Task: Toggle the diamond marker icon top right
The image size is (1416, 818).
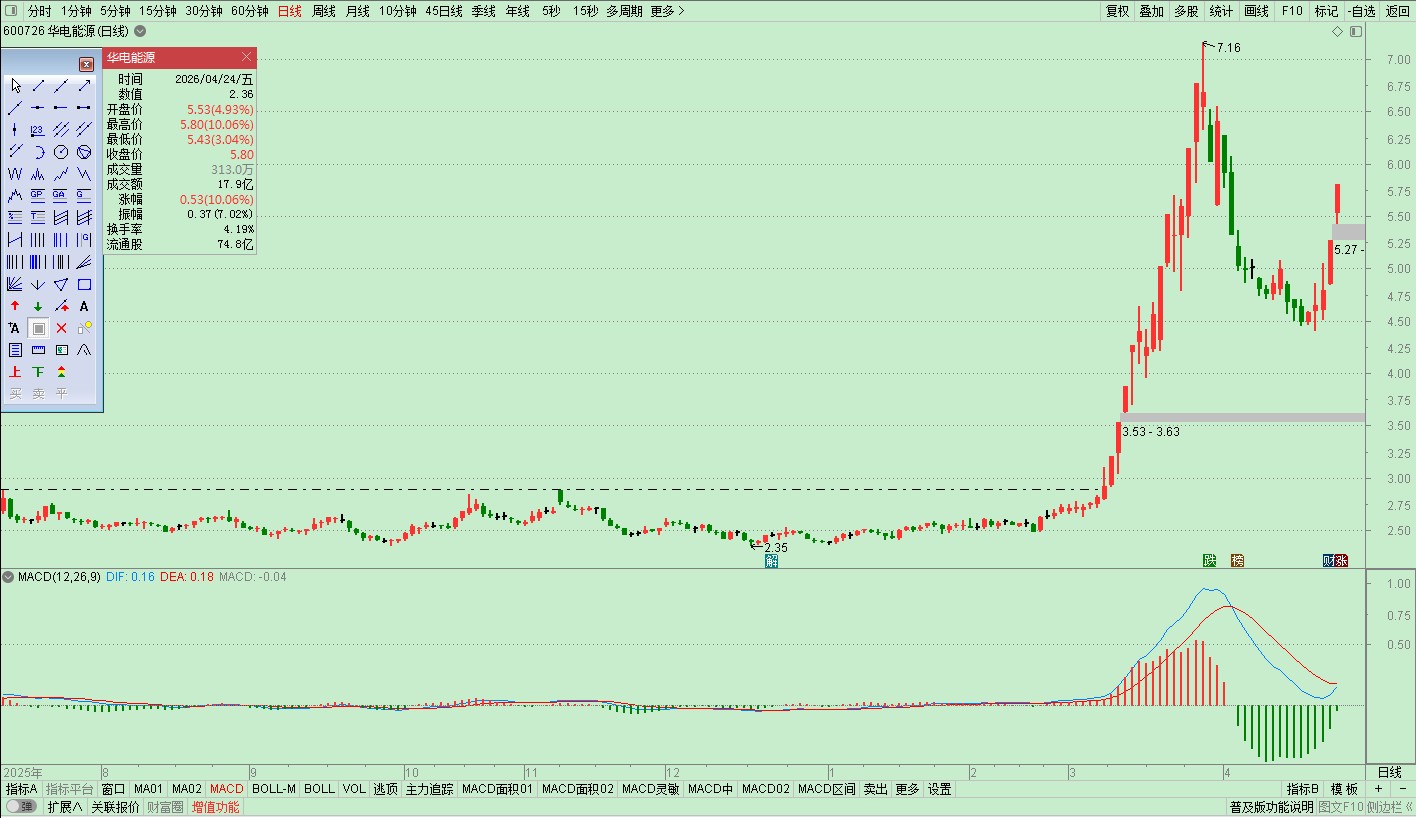Action: pyautogui.click(x=1338, y=31)
